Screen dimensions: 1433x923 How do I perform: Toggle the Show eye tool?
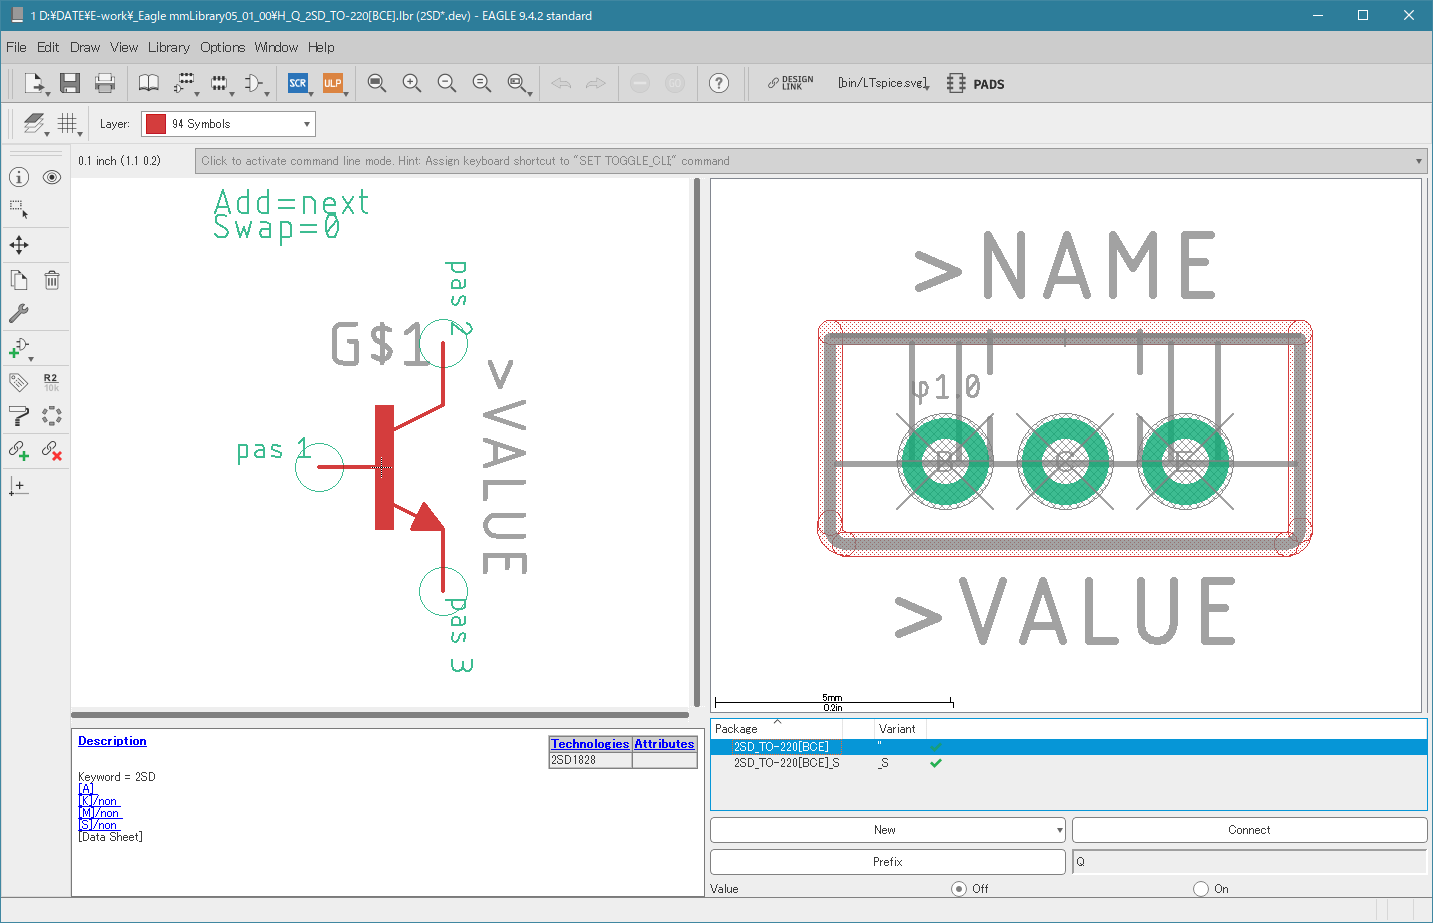coord(52,177)
